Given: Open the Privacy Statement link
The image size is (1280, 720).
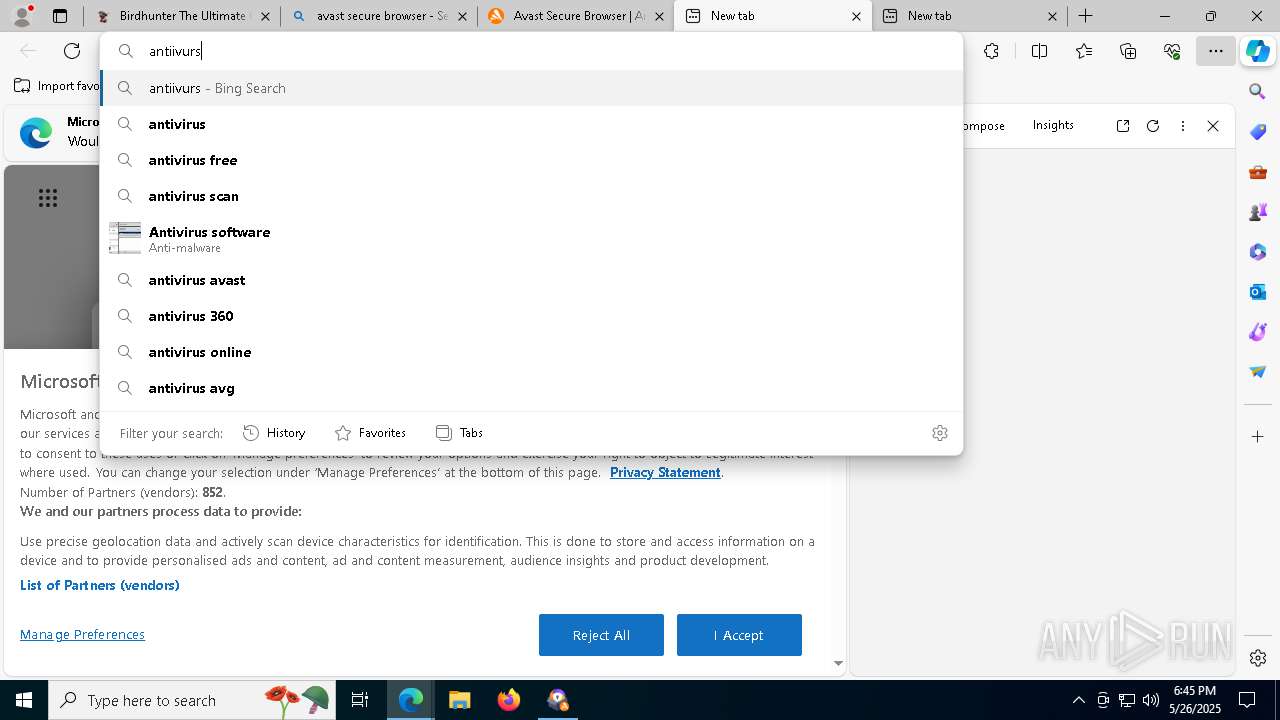Looking at the screenshot, I should (665, 472).
